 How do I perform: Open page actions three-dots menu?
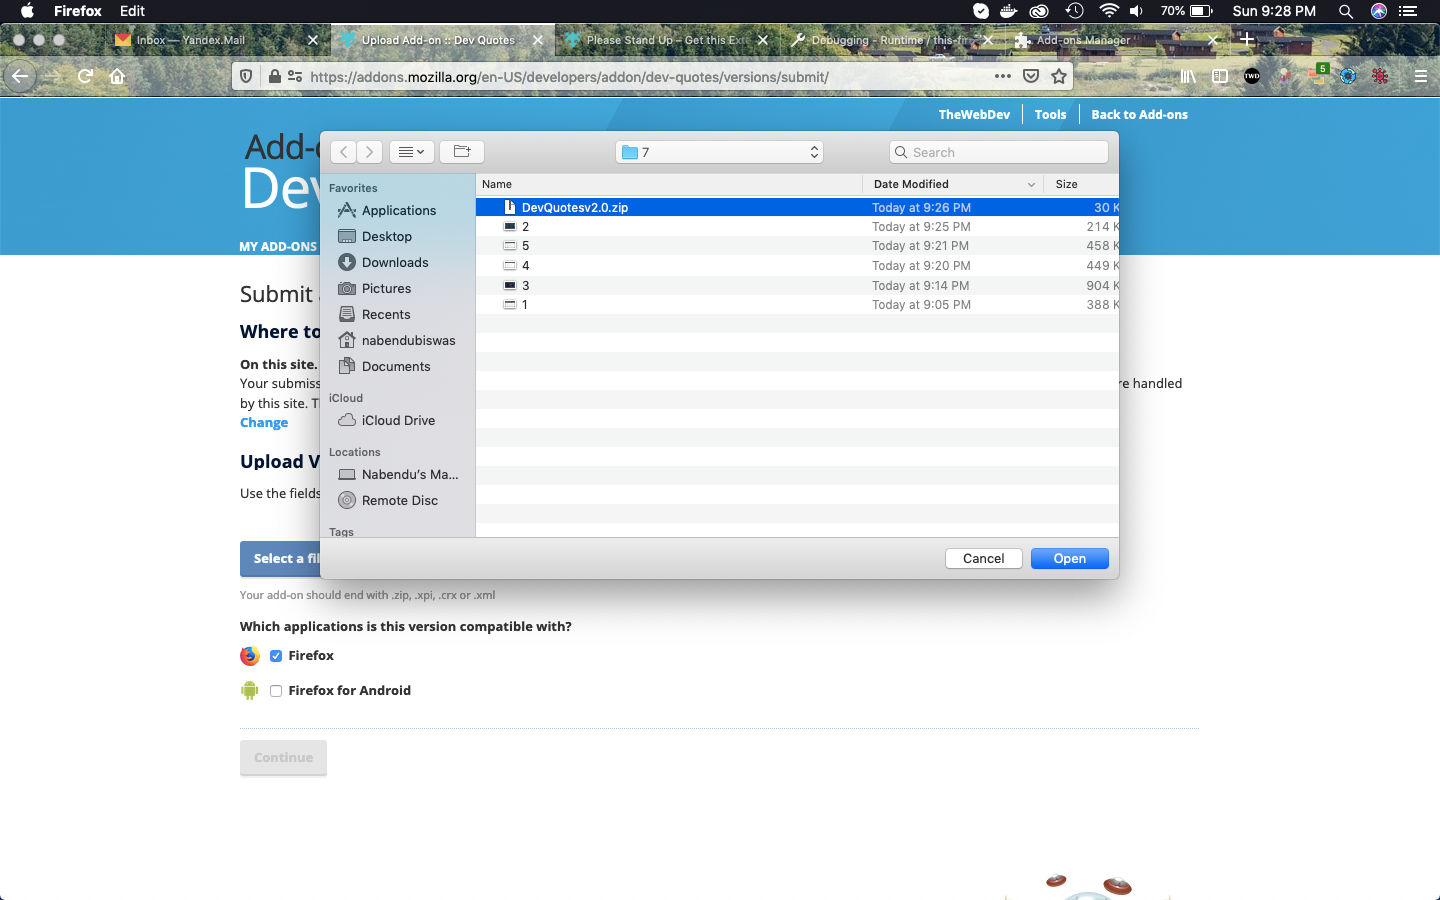point(1002,76)
